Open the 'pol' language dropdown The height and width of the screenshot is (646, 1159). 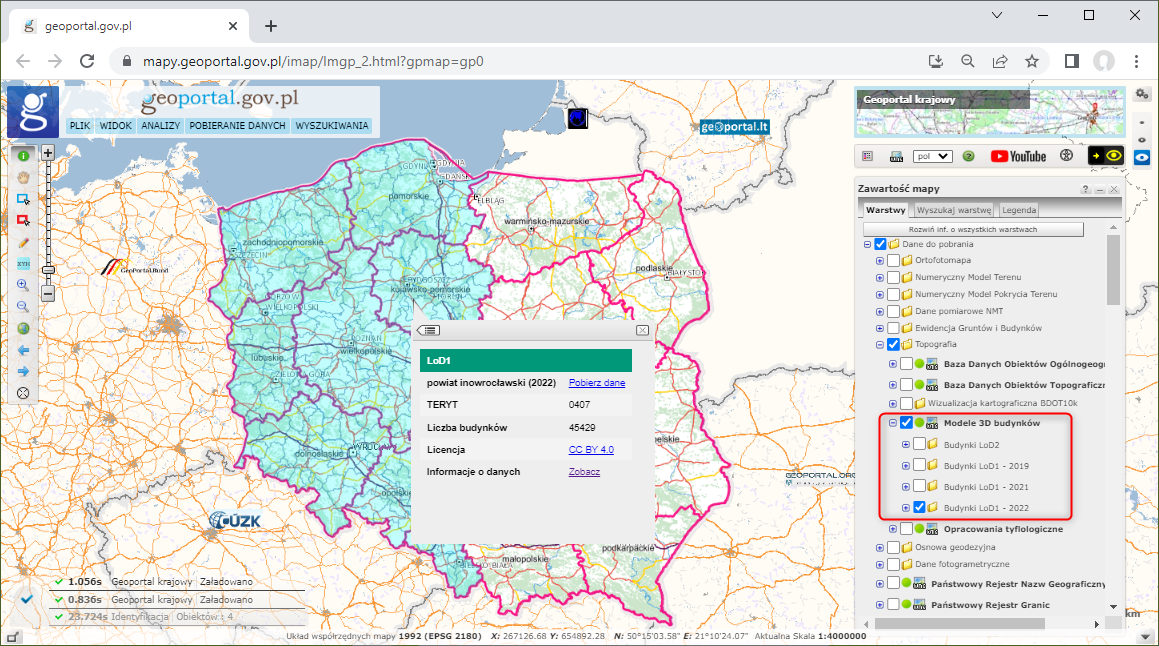coord(932,156)
